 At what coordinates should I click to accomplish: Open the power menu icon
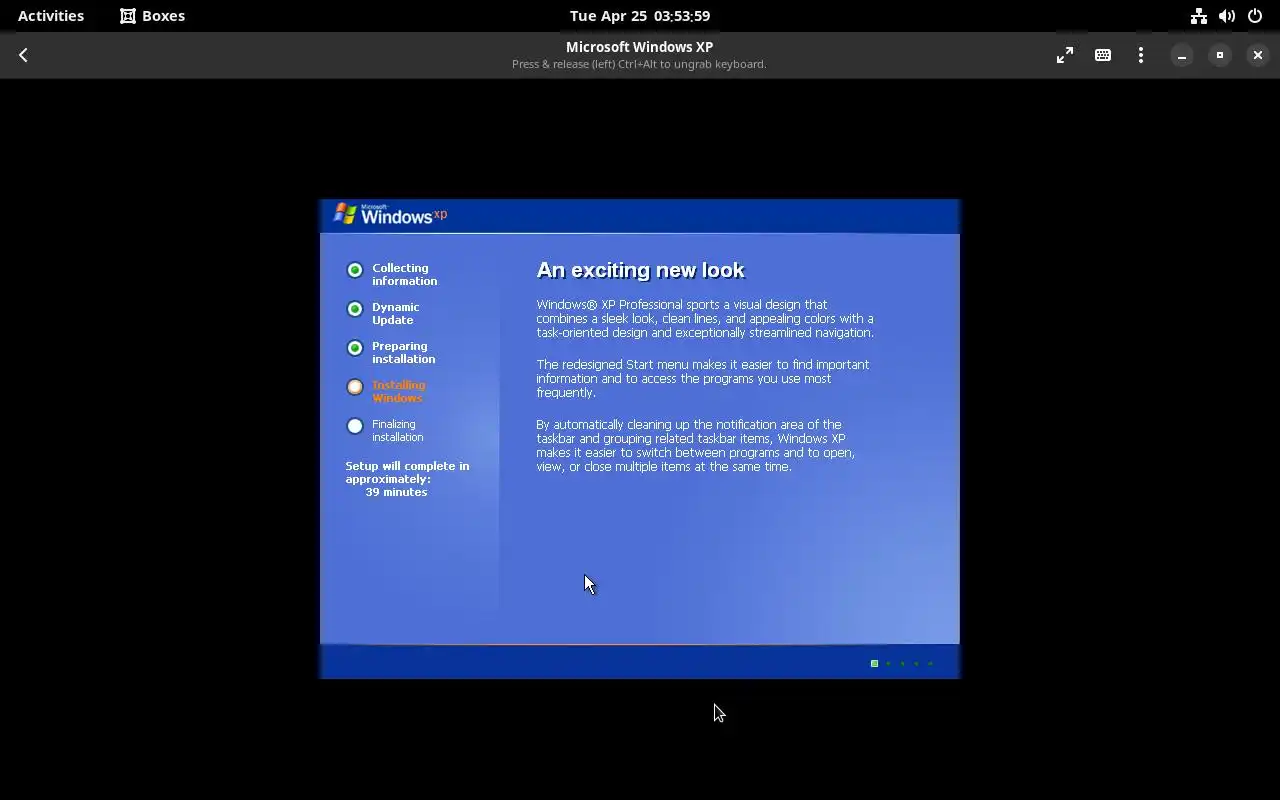click(x=1255, y=15)
